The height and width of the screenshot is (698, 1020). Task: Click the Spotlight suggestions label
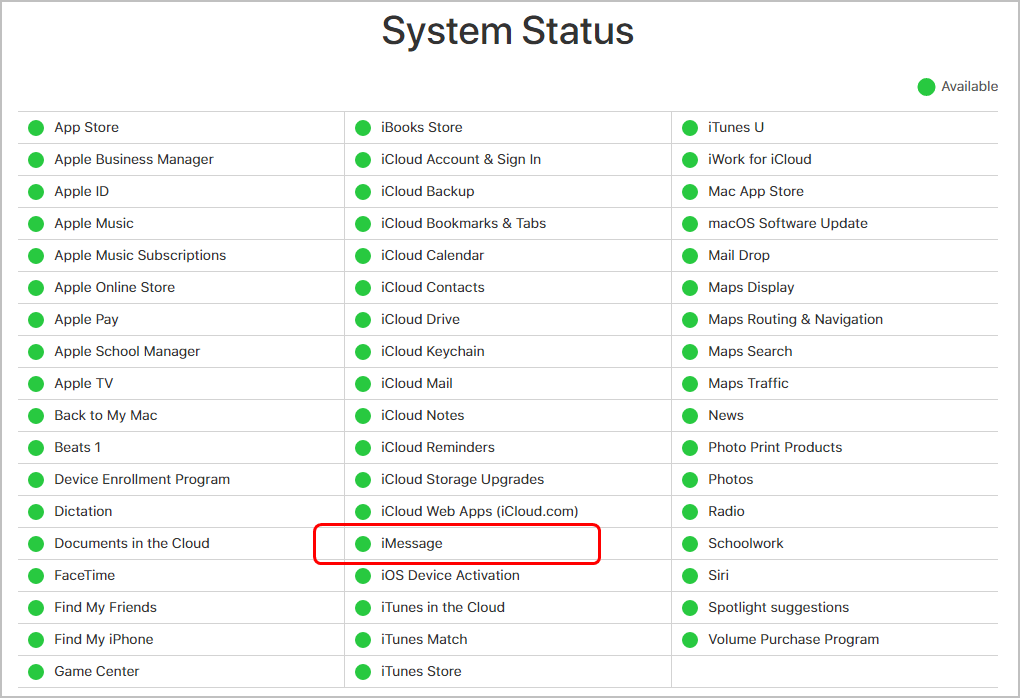pos(779,608)
